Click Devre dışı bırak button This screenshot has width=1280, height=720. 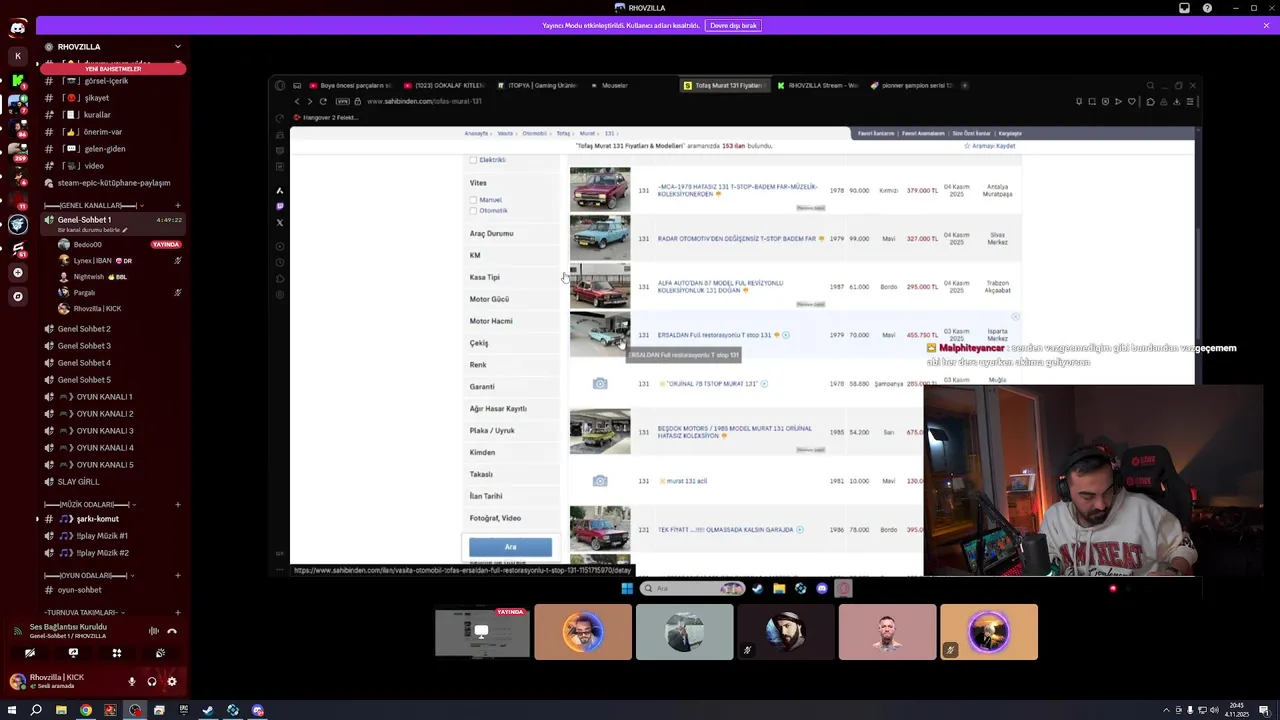click(733, 25)
